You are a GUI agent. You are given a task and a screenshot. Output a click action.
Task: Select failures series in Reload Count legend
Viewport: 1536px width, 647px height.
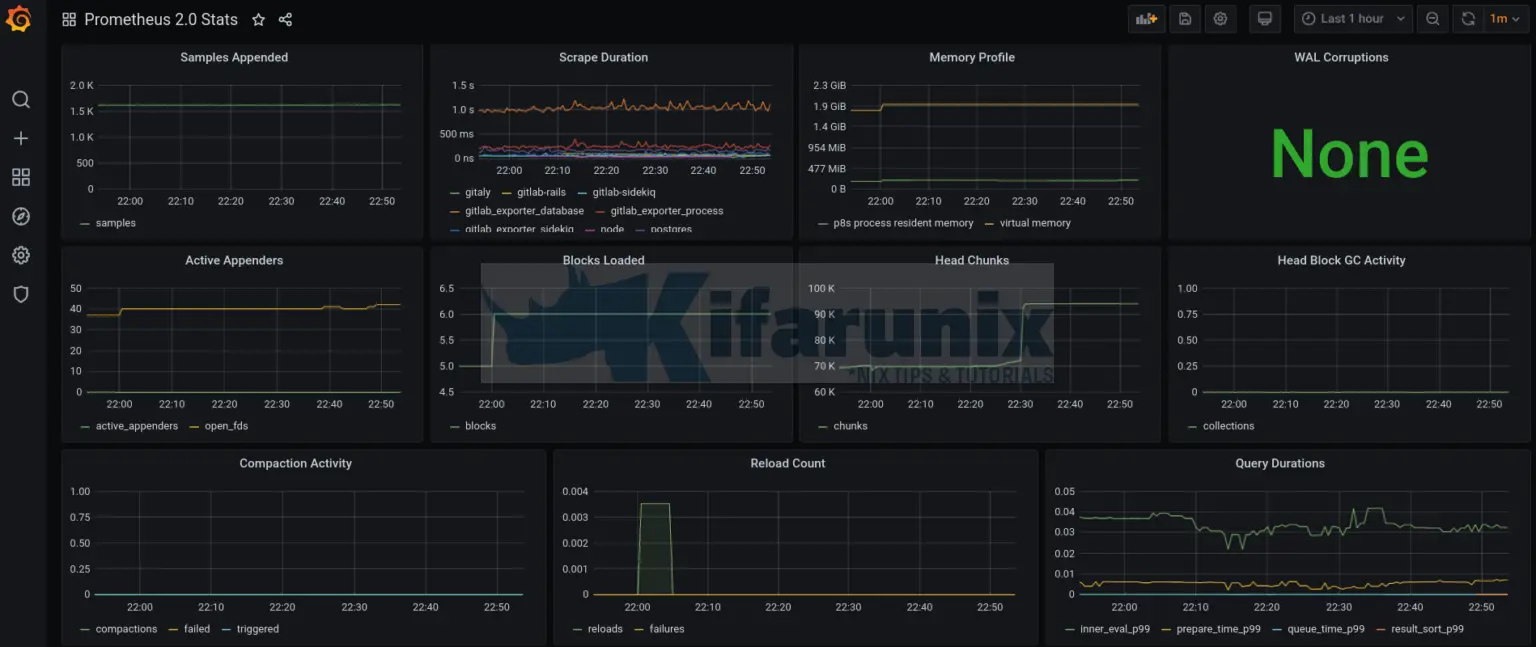(x=666, y=628)
